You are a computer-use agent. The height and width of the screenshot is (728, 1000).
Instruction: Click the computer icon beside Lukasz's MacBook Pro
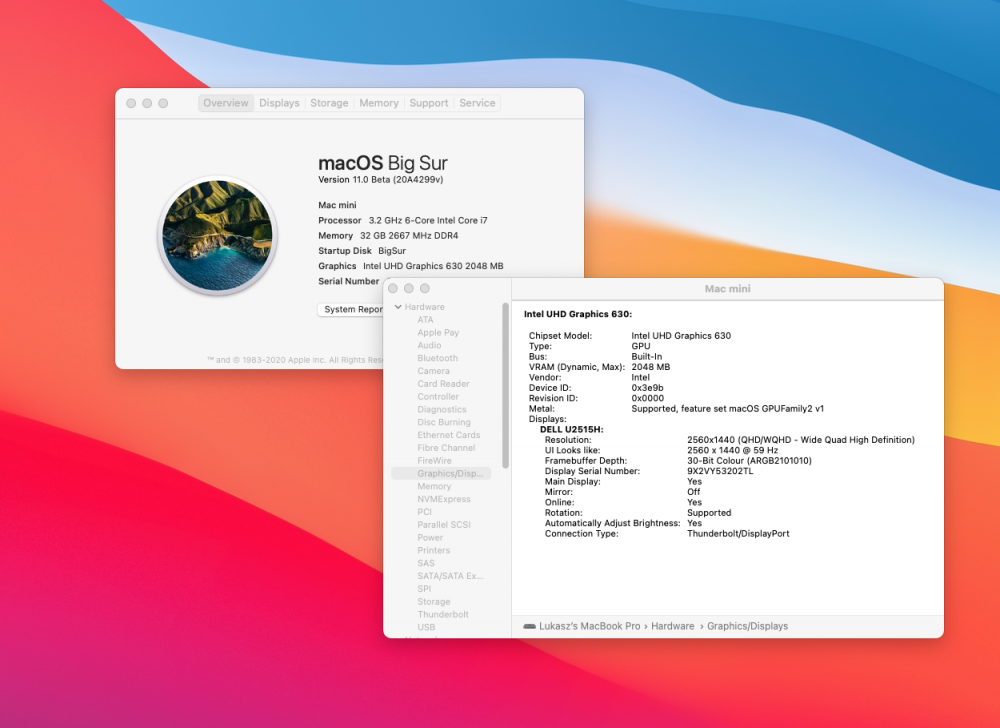tap(529, 626)
